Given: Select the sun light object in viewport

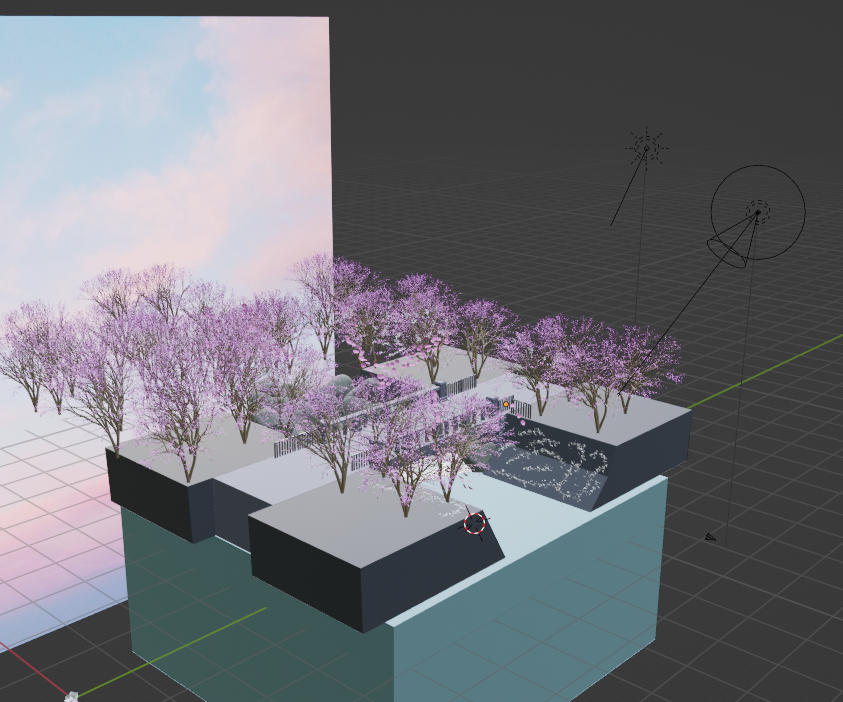Looking at the screenshot, I should (x=647, y=148).
